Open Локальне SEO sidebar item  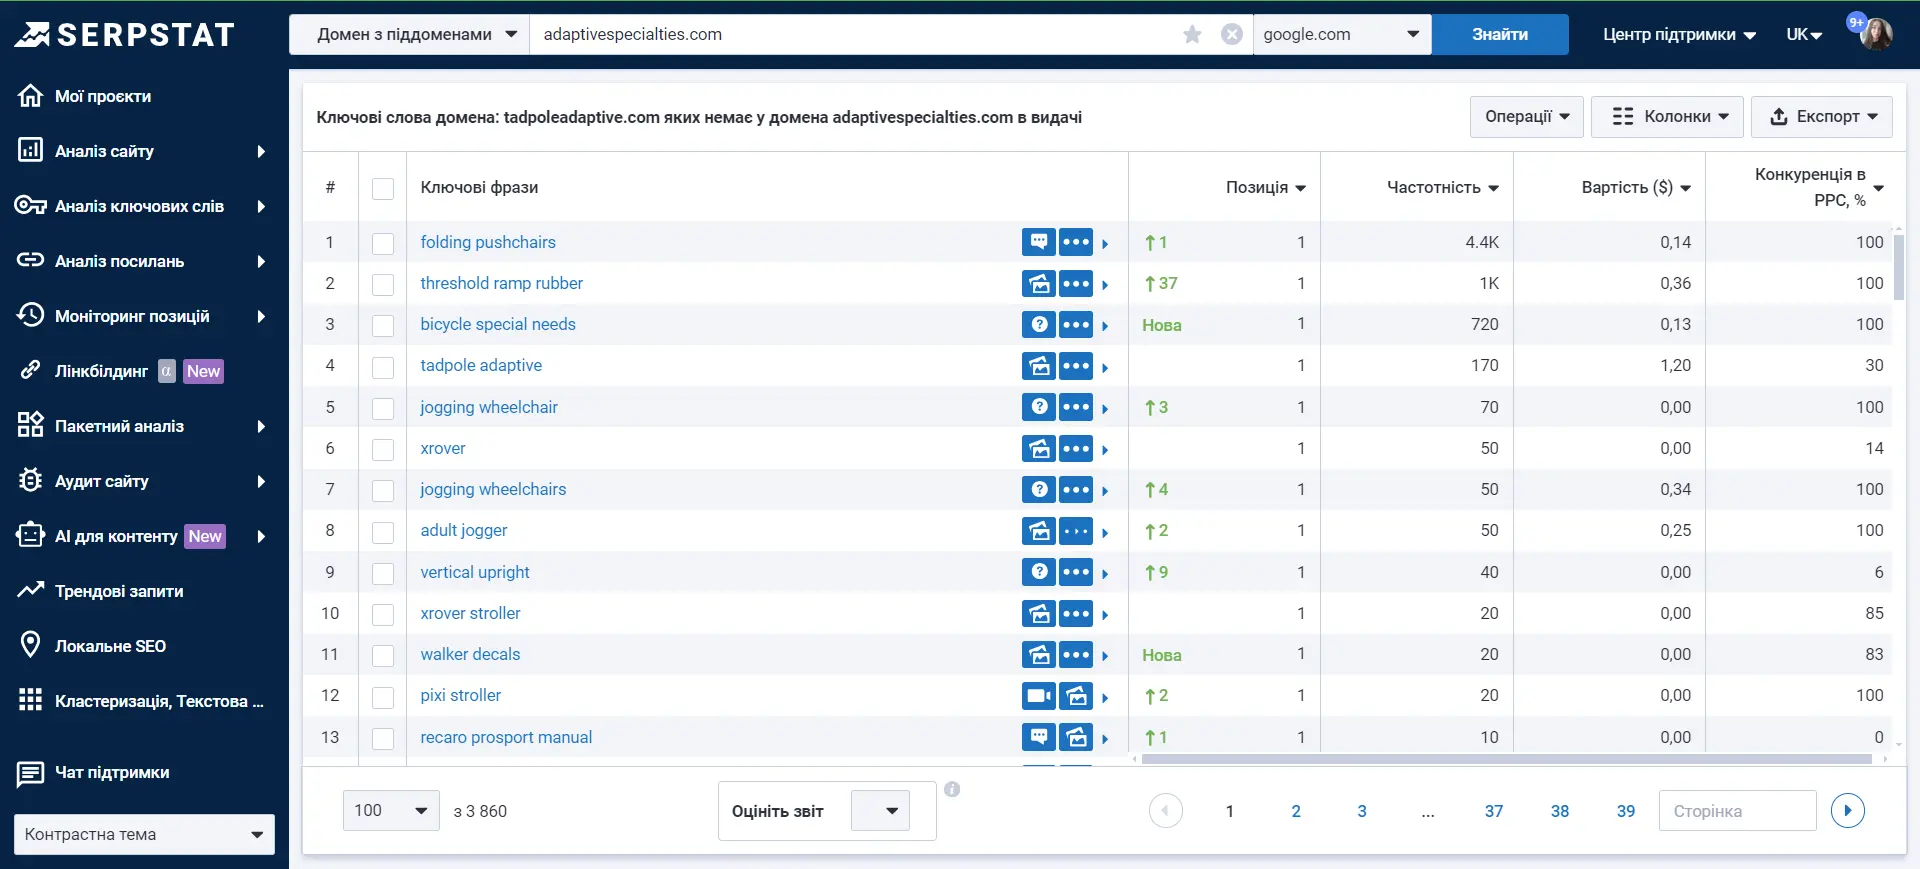[110, 646]
